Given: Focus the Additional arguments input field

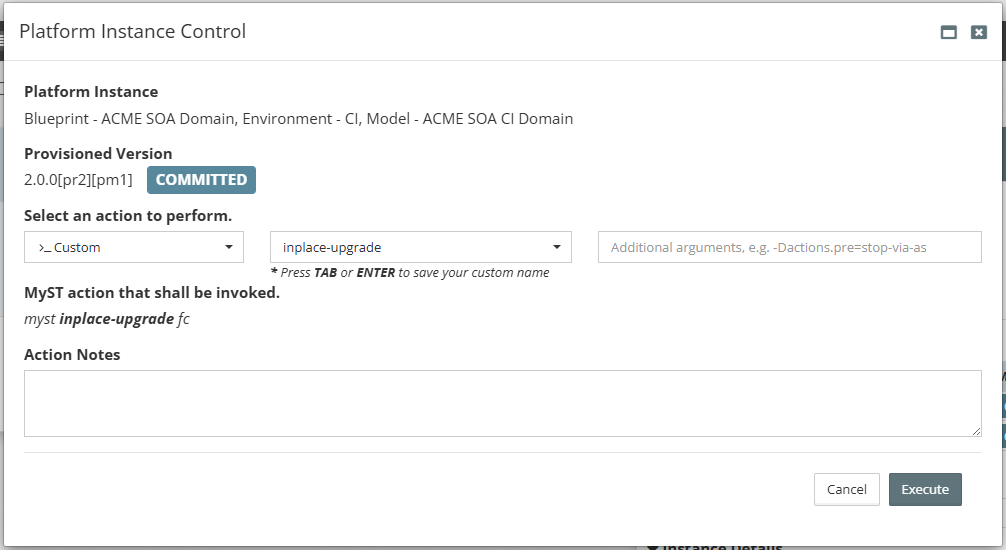Looking at the screenshot, I should [x=789, y=247].
